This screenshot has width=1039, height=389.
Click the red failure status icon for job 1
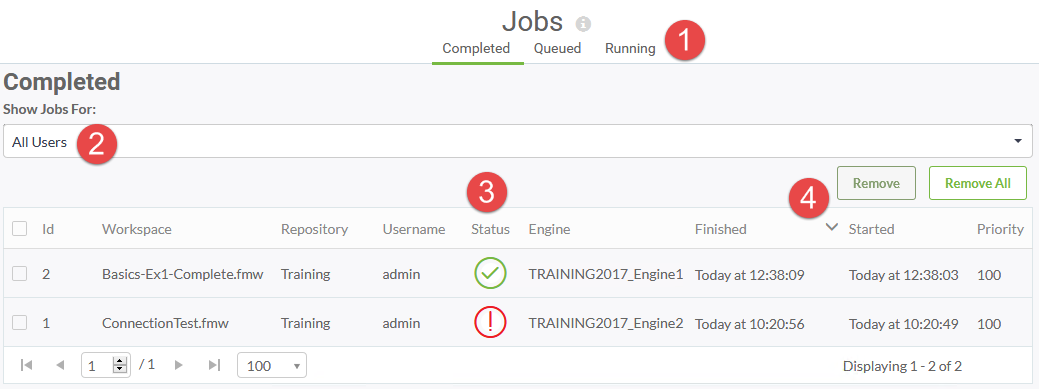490,323
